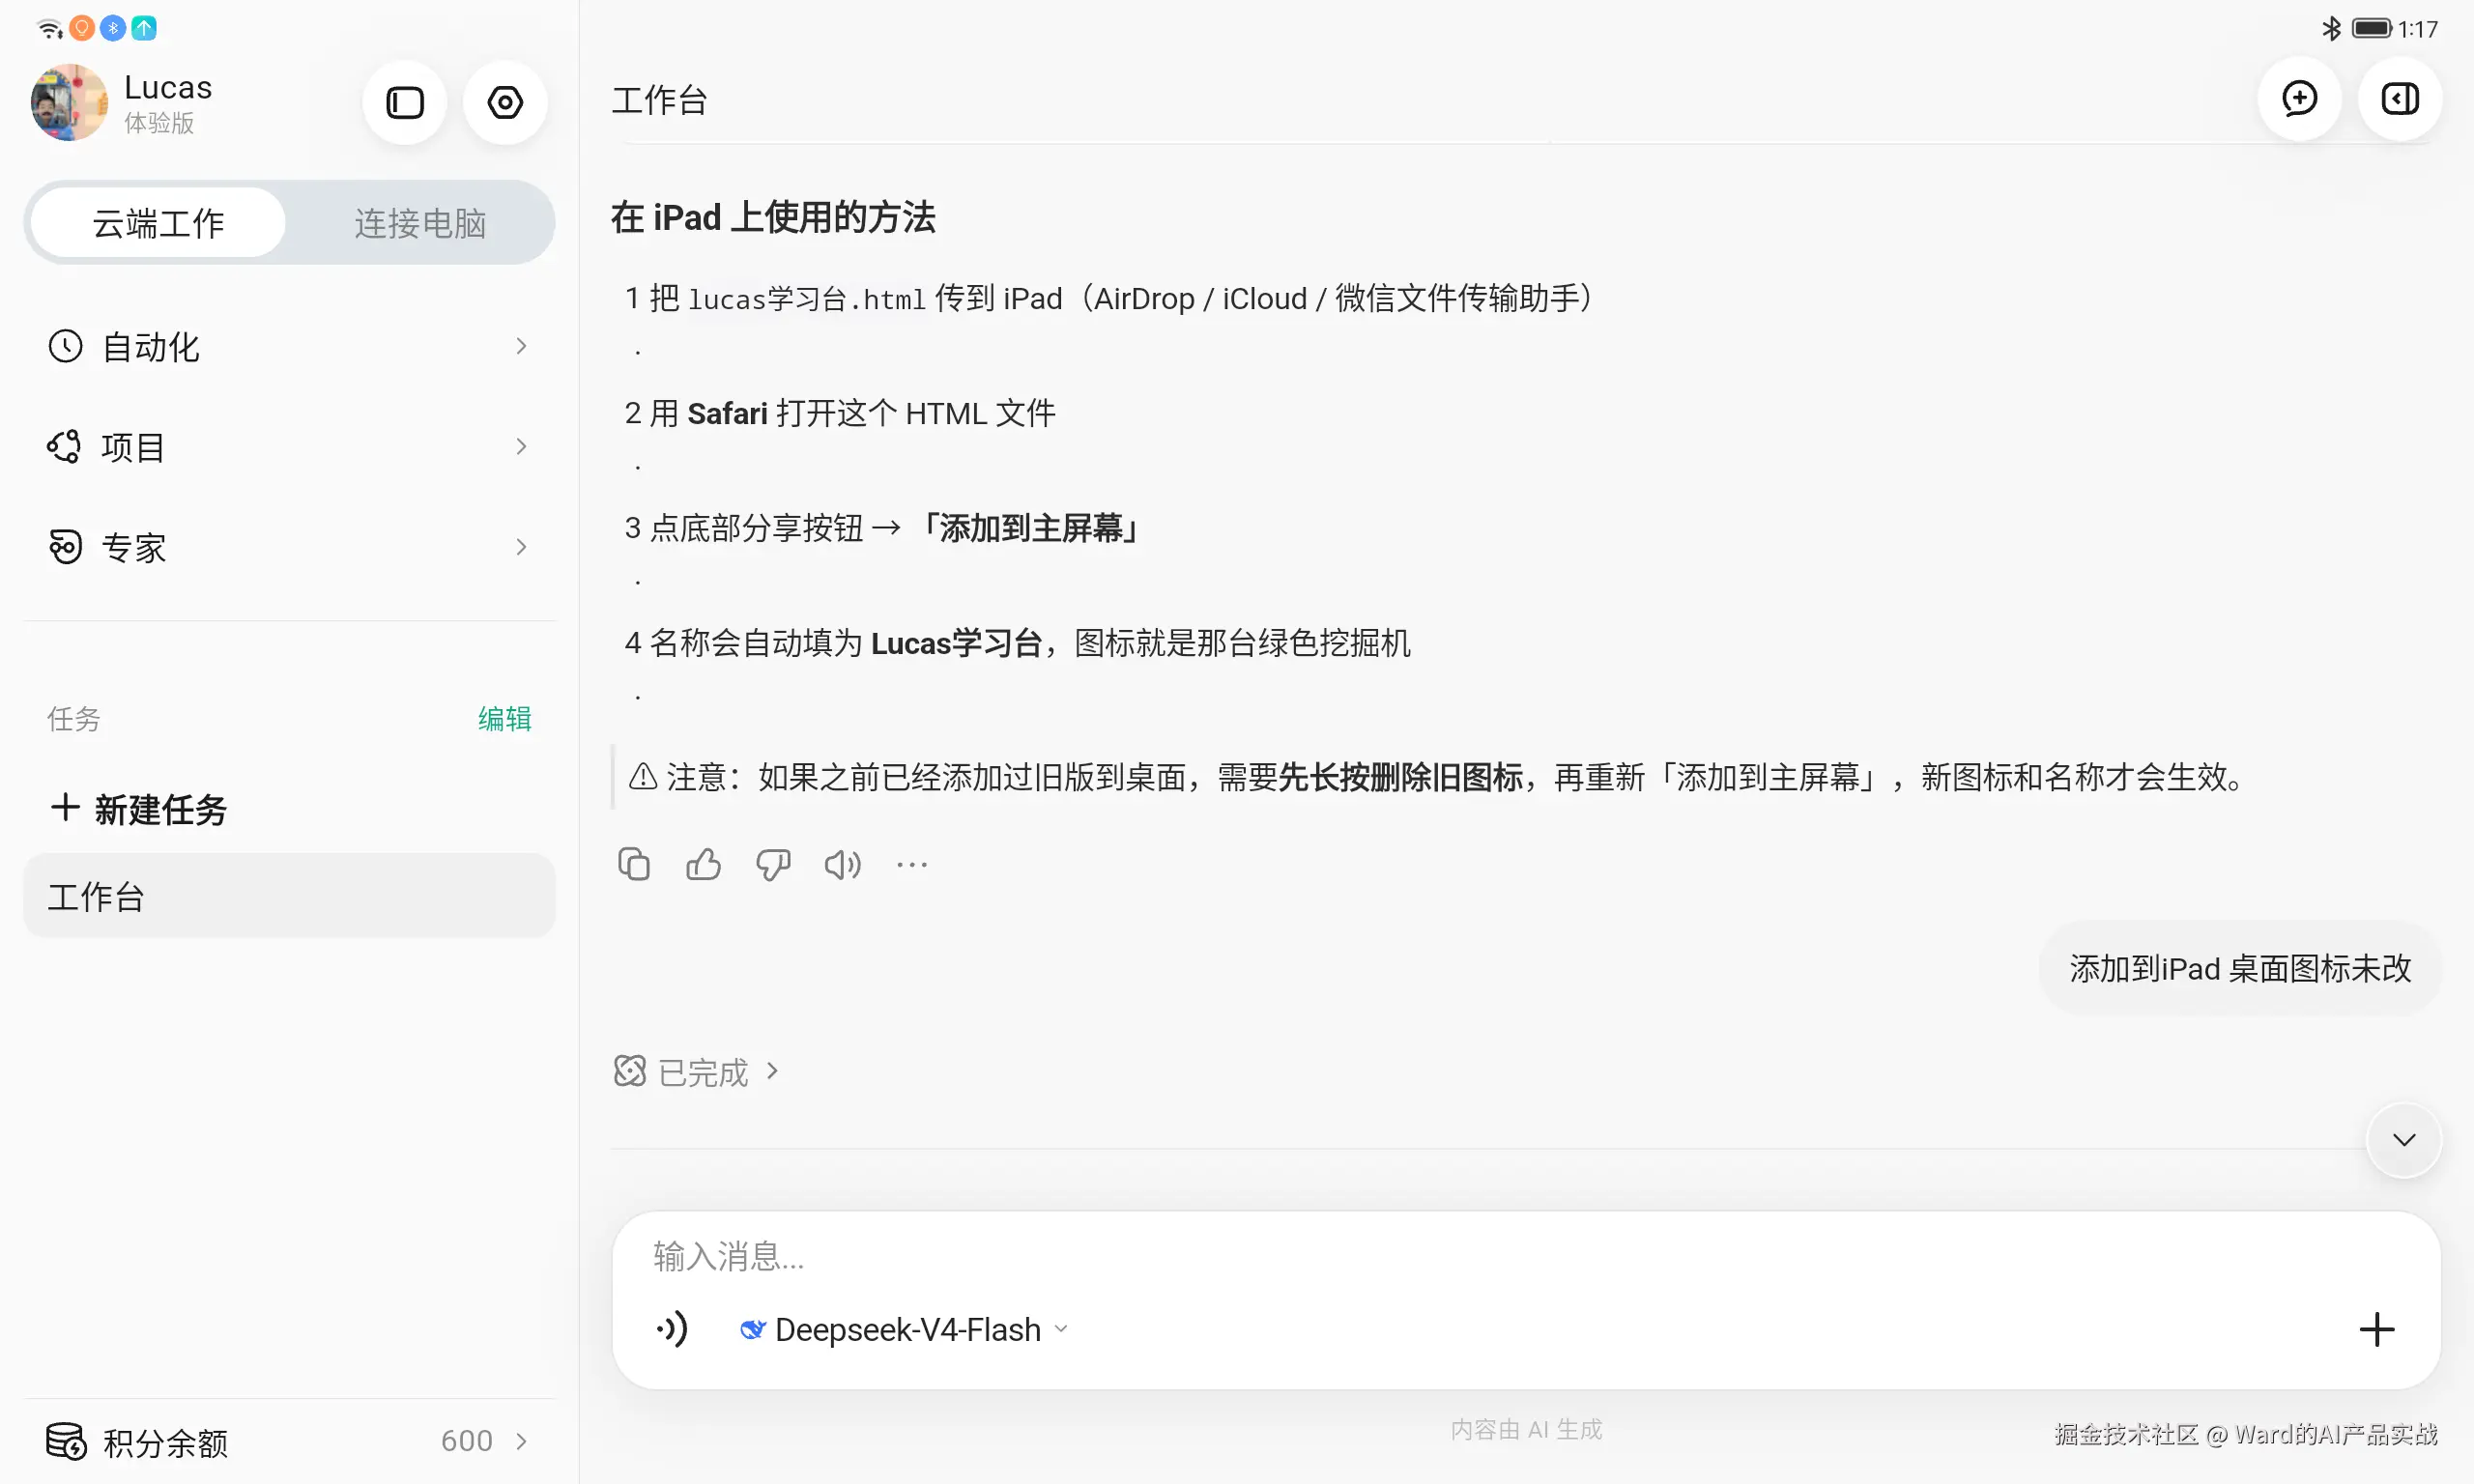
Task: Click 专家 sidebar icon
Action: pos(66,547)
